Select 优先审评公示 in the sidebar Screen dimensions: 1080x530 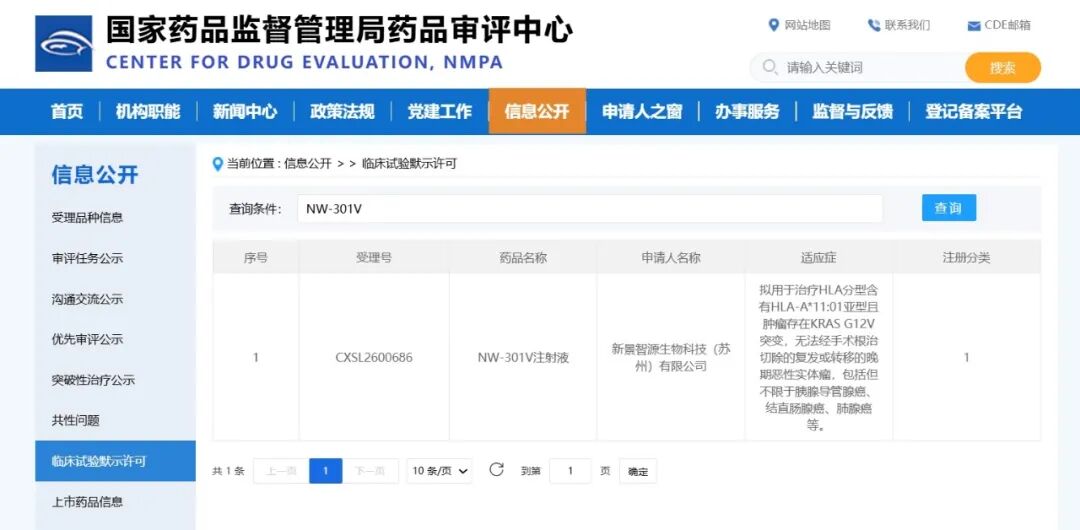click(x=87, y=339)
